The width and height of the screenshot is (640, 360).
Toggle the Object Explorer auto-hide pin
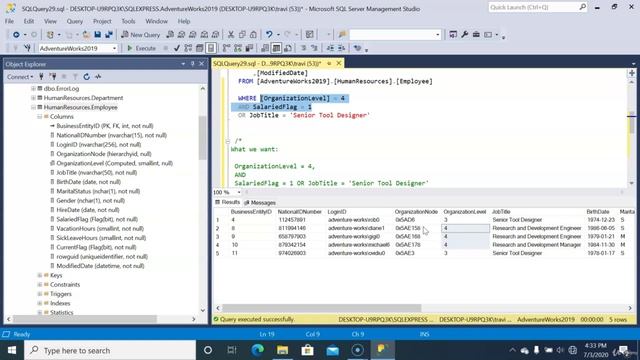[193, 64]
